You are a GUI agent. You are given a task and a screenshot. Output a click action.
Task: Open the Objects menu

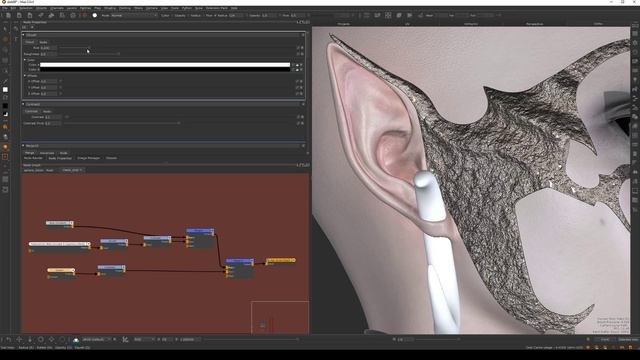pos(41,8)
